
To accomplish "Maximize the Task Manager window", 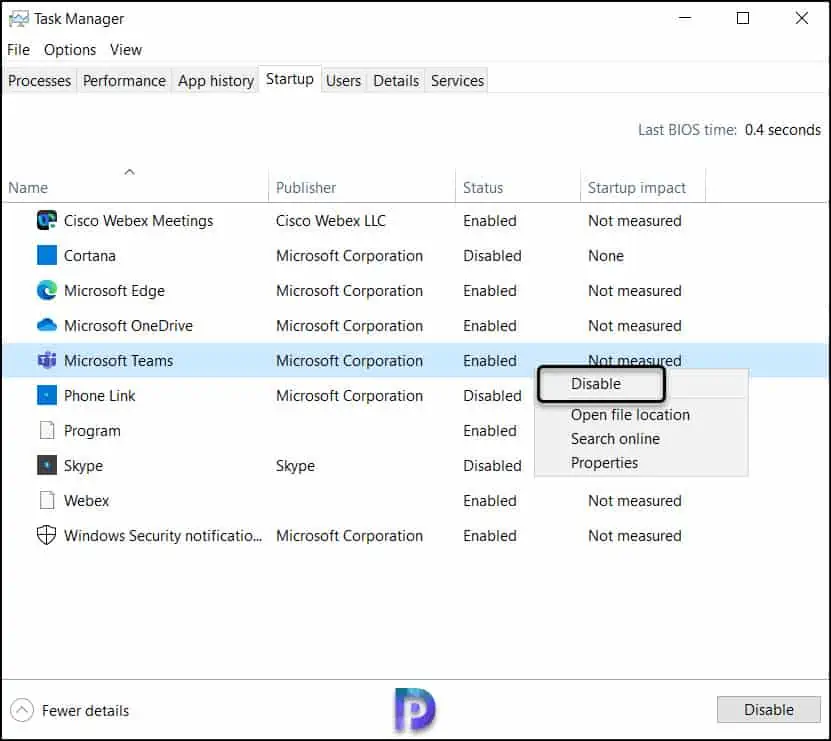I will [x=742, y=19].
